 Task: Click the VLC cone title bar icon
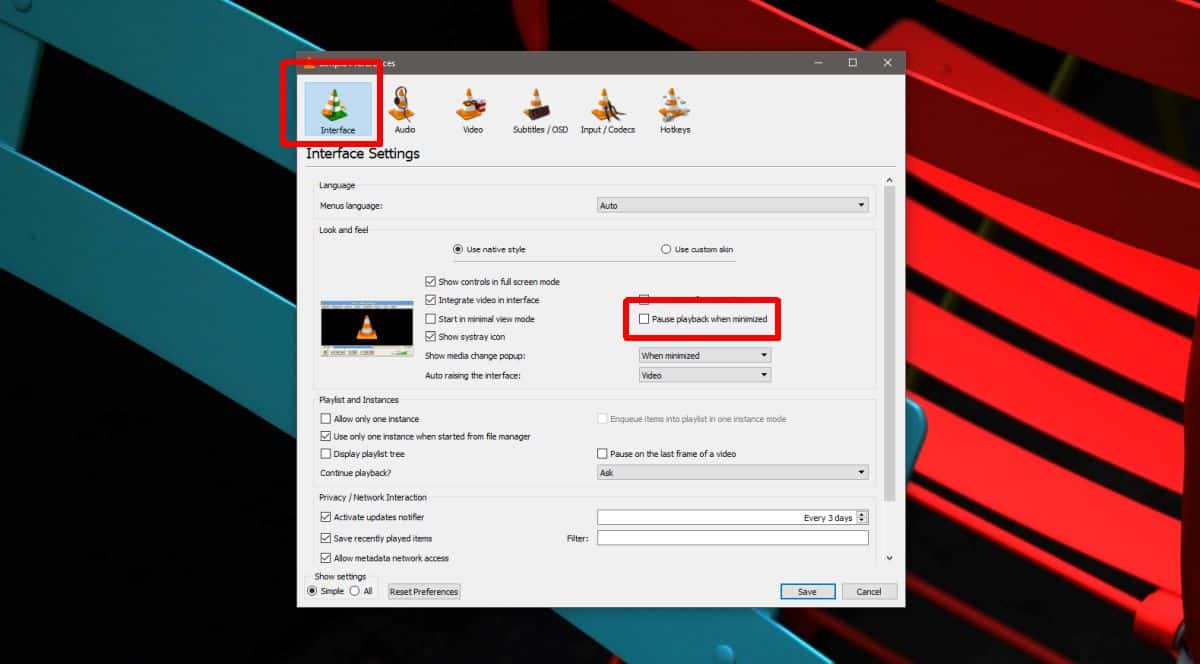(310, 62)
